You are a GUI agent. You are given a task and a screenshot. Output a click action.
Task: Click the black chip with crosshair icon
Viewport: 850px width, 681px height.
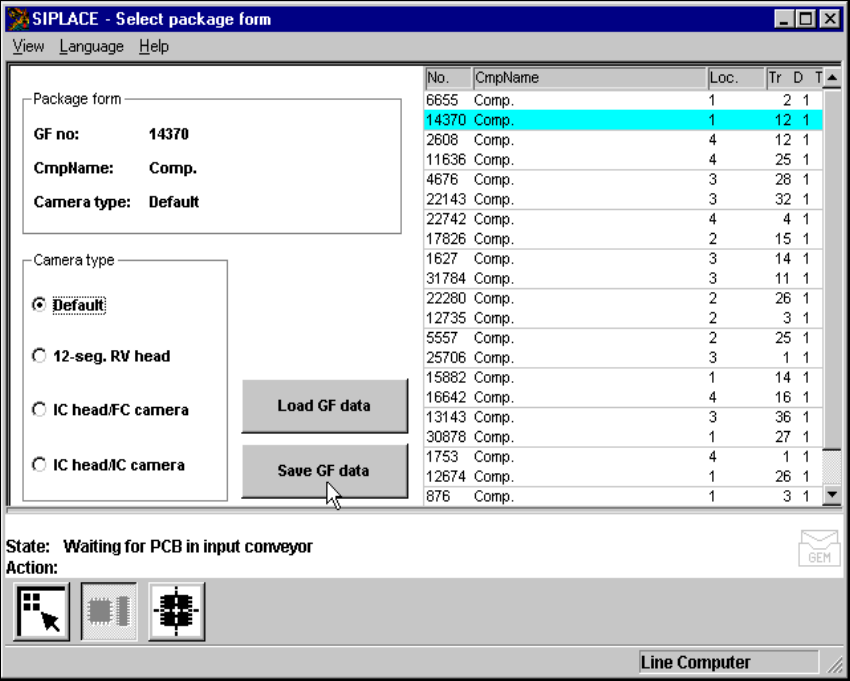pos(176,612)
